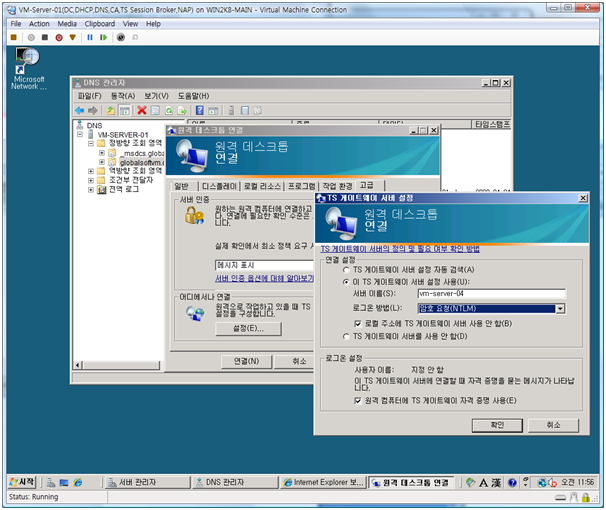Click 취소 button in TS Gateway settings dialog
The height and width of the screenshot is (510, 606).
point(553,425)
